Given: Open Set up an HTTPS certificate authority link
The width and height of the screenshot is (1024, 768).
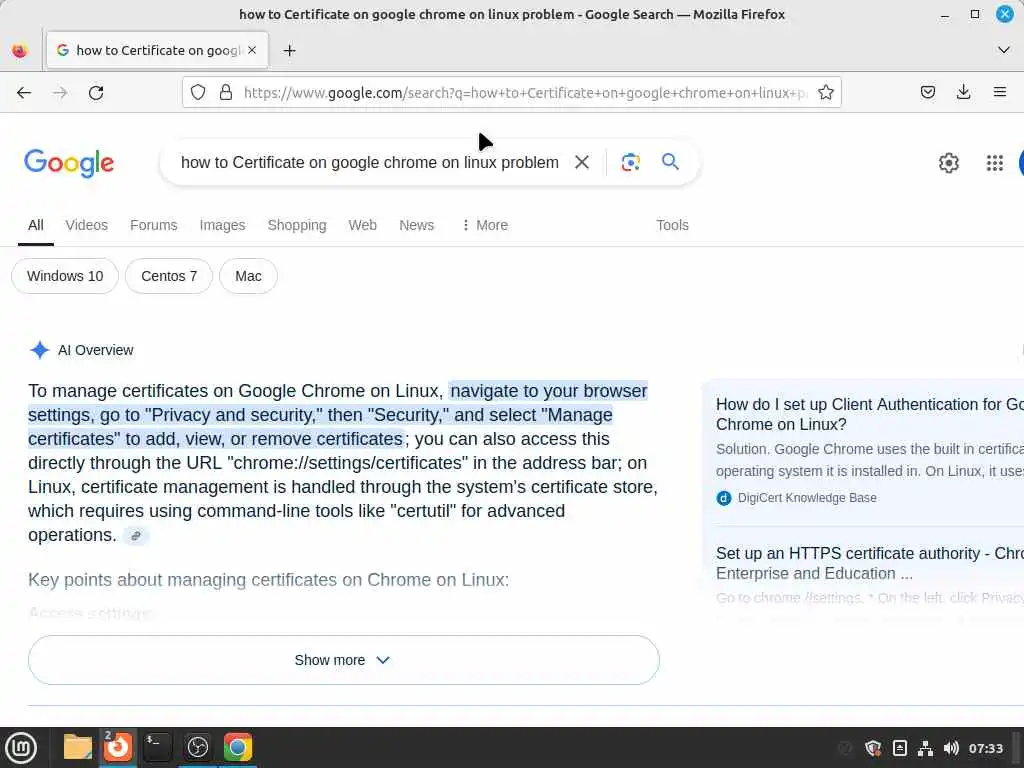Looking at the screenshot, I should click(869, 564).
